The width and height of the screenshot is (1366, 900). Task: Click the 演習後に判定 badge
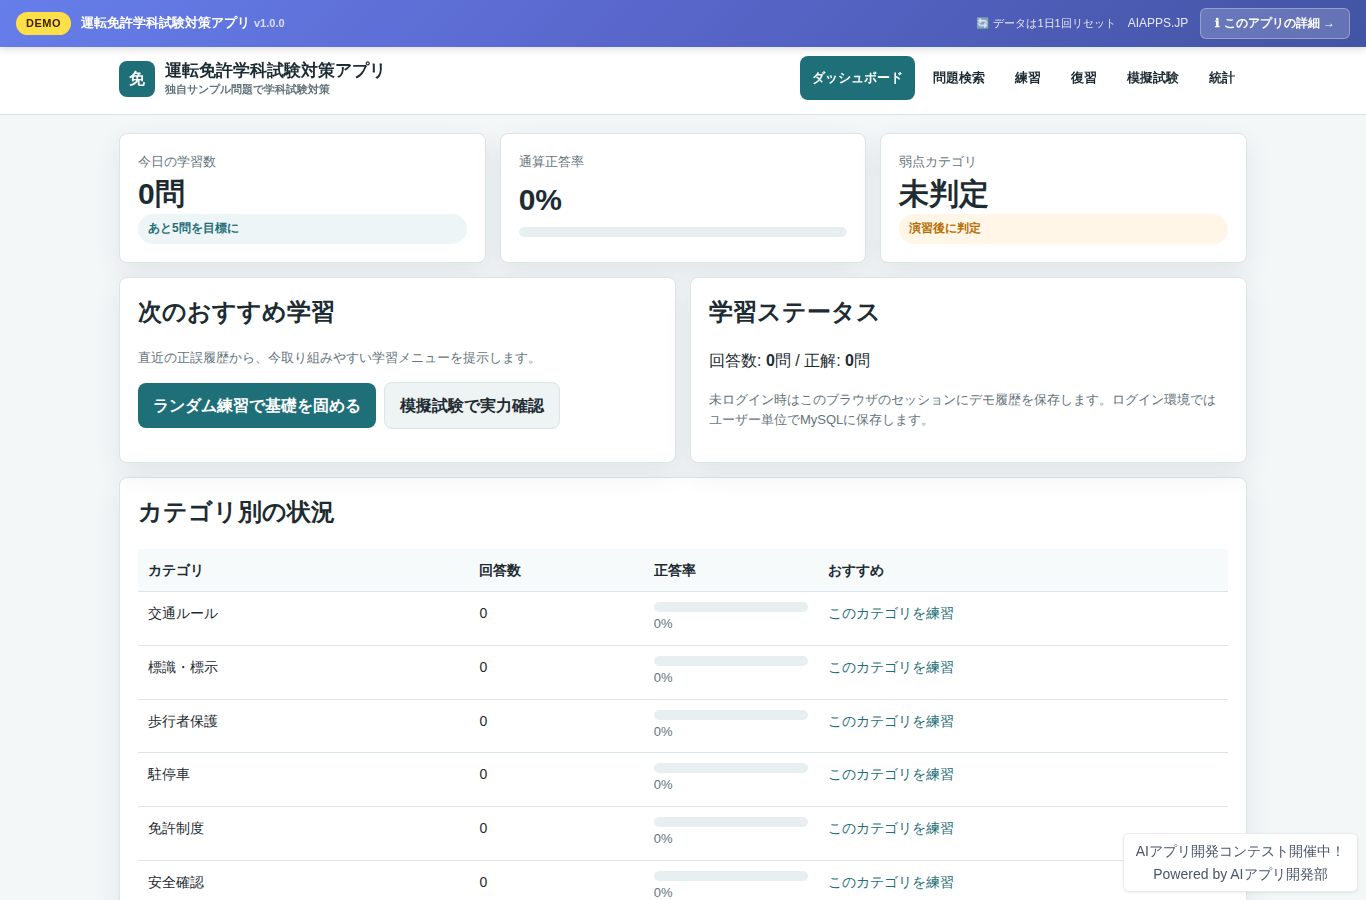pos(1063,228)
